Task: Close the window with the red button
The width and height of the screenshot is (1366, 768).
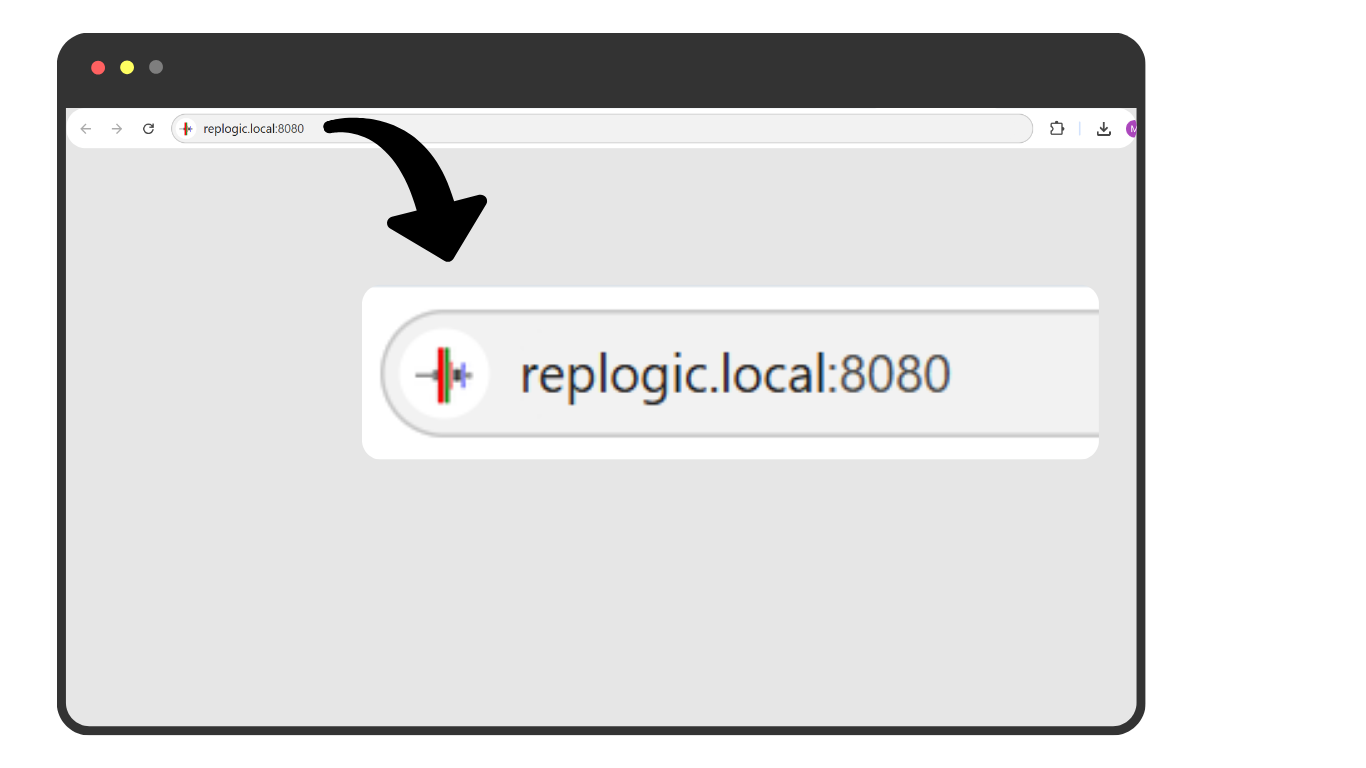Action: (x=98, y=67)
